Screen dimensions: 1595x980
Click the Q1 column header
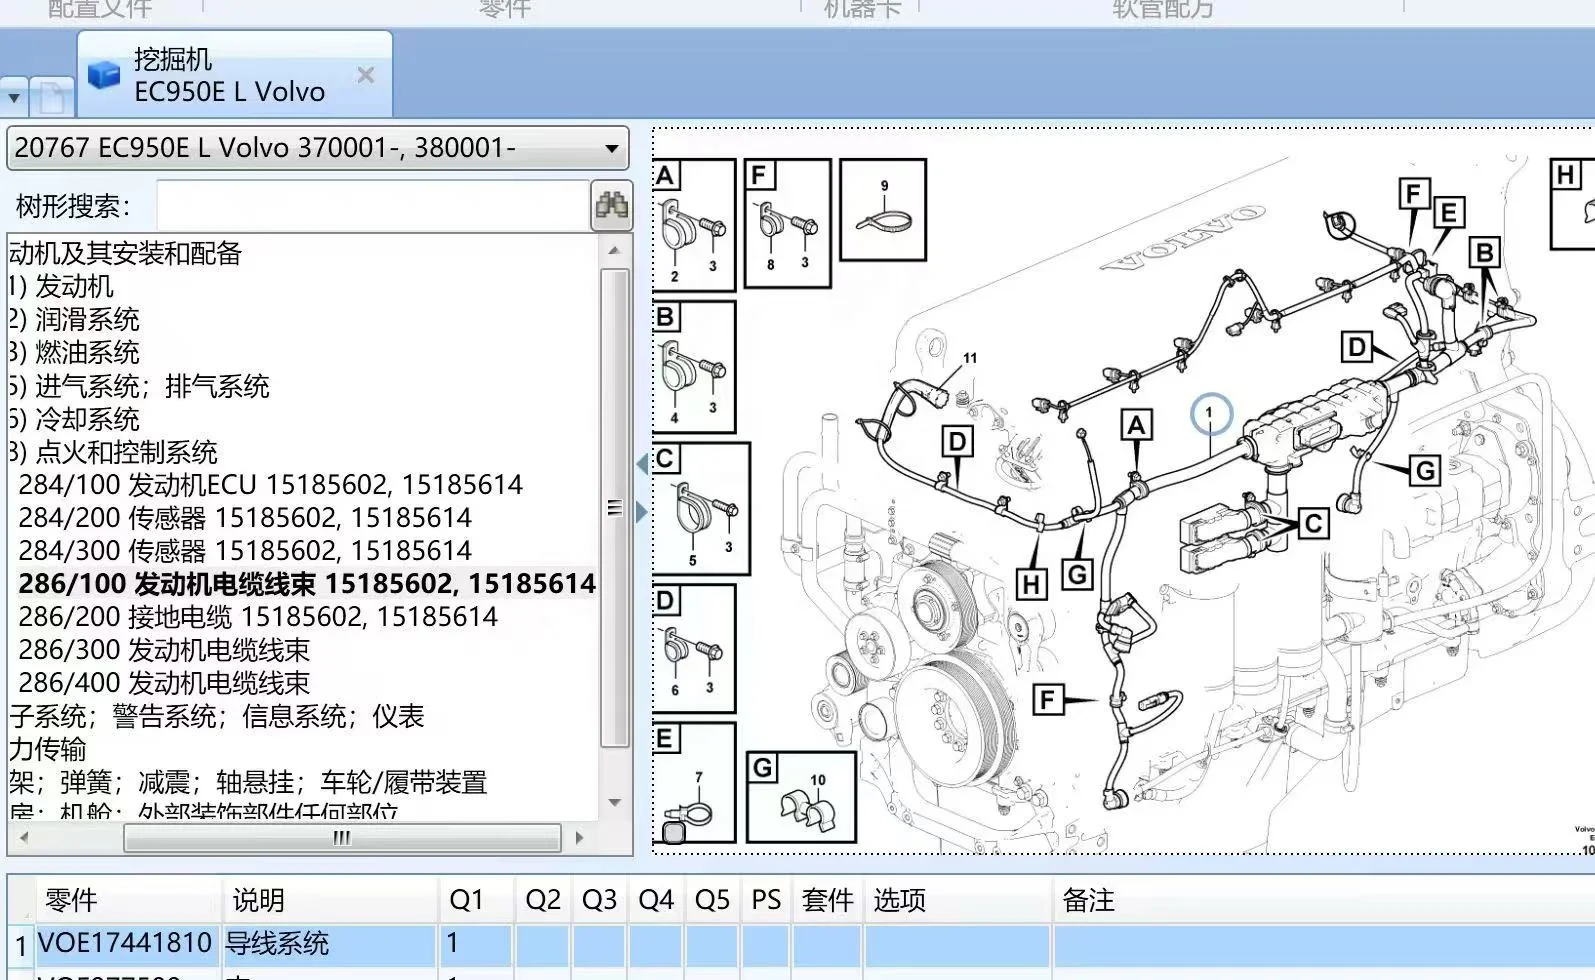coord(476,900)
